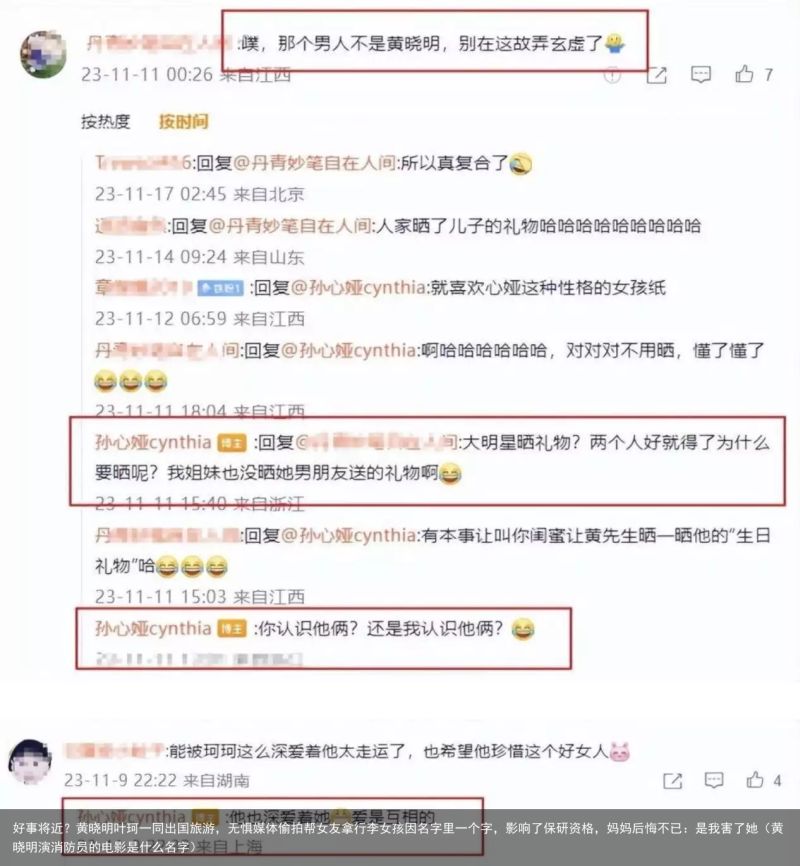Image resolution: width=800 pixels, height=866 pixels.
Task: Open @丹青妙笔自在人间 mention in first reply
Action: 314,163
